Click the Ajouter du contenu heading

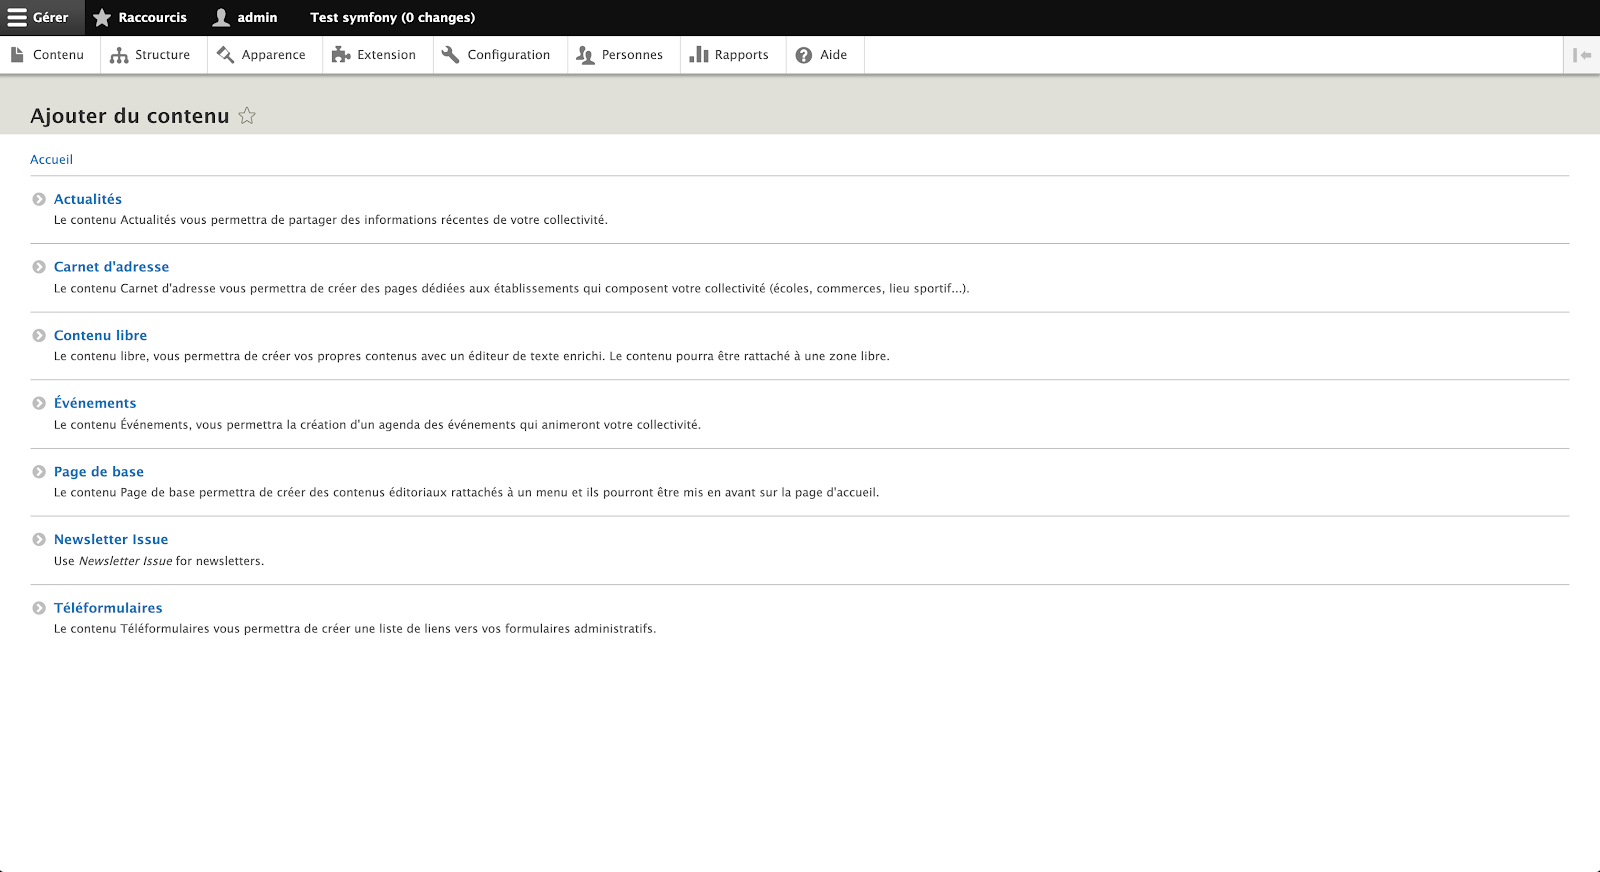click(x=130, y=116)
